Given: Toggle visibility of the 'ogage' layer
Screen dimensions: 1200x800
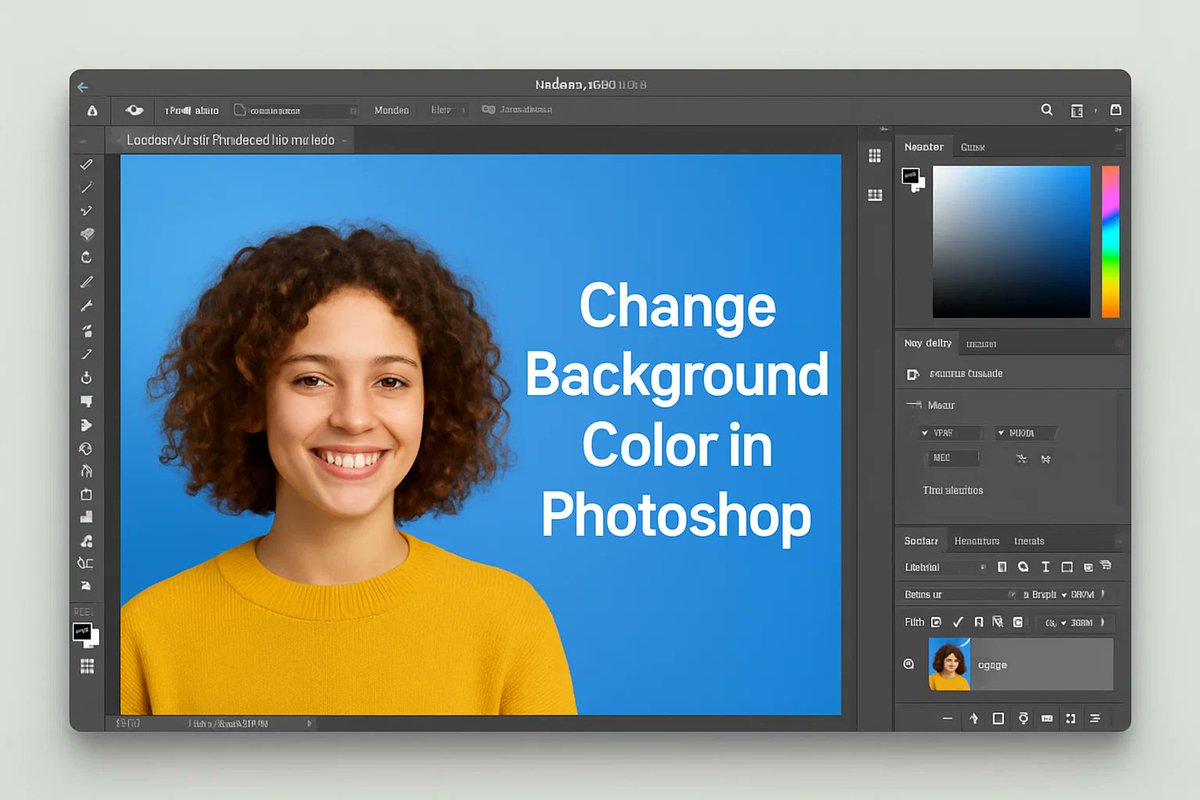Looking at the screenshot, I should (909, 663).
